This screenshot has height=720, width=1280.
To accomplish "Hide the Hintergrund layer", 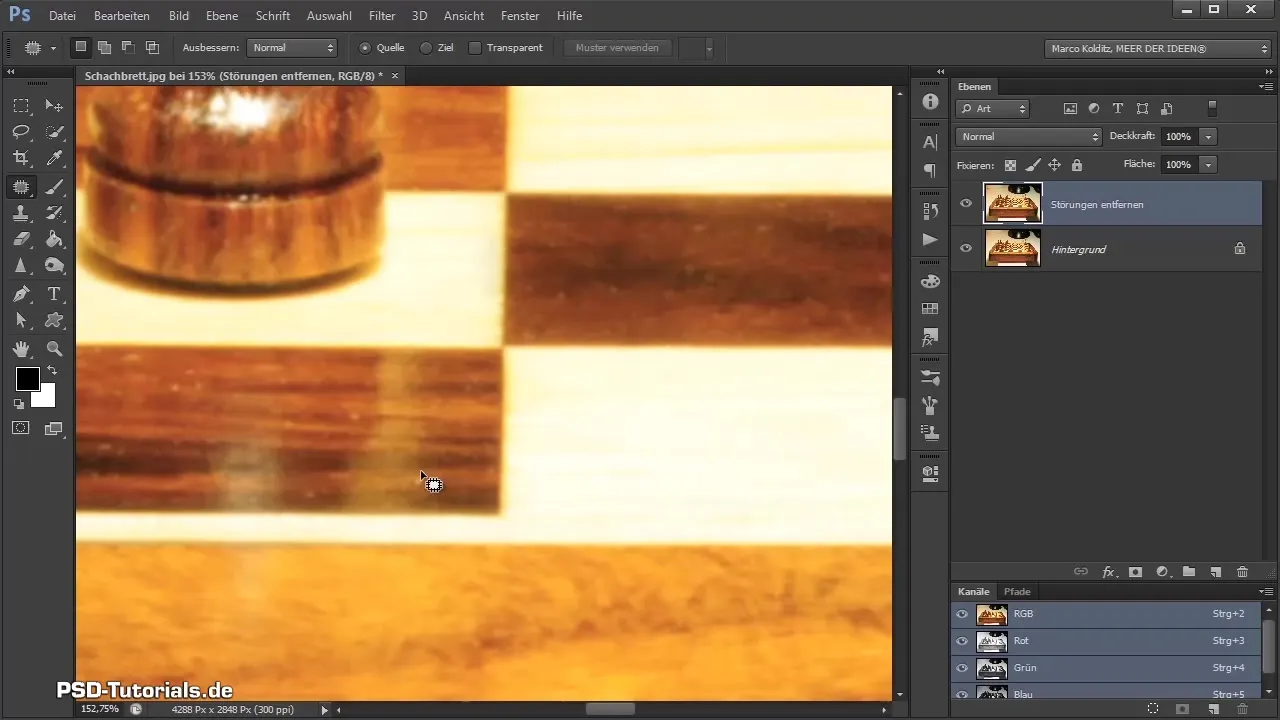I will (965, 248).
